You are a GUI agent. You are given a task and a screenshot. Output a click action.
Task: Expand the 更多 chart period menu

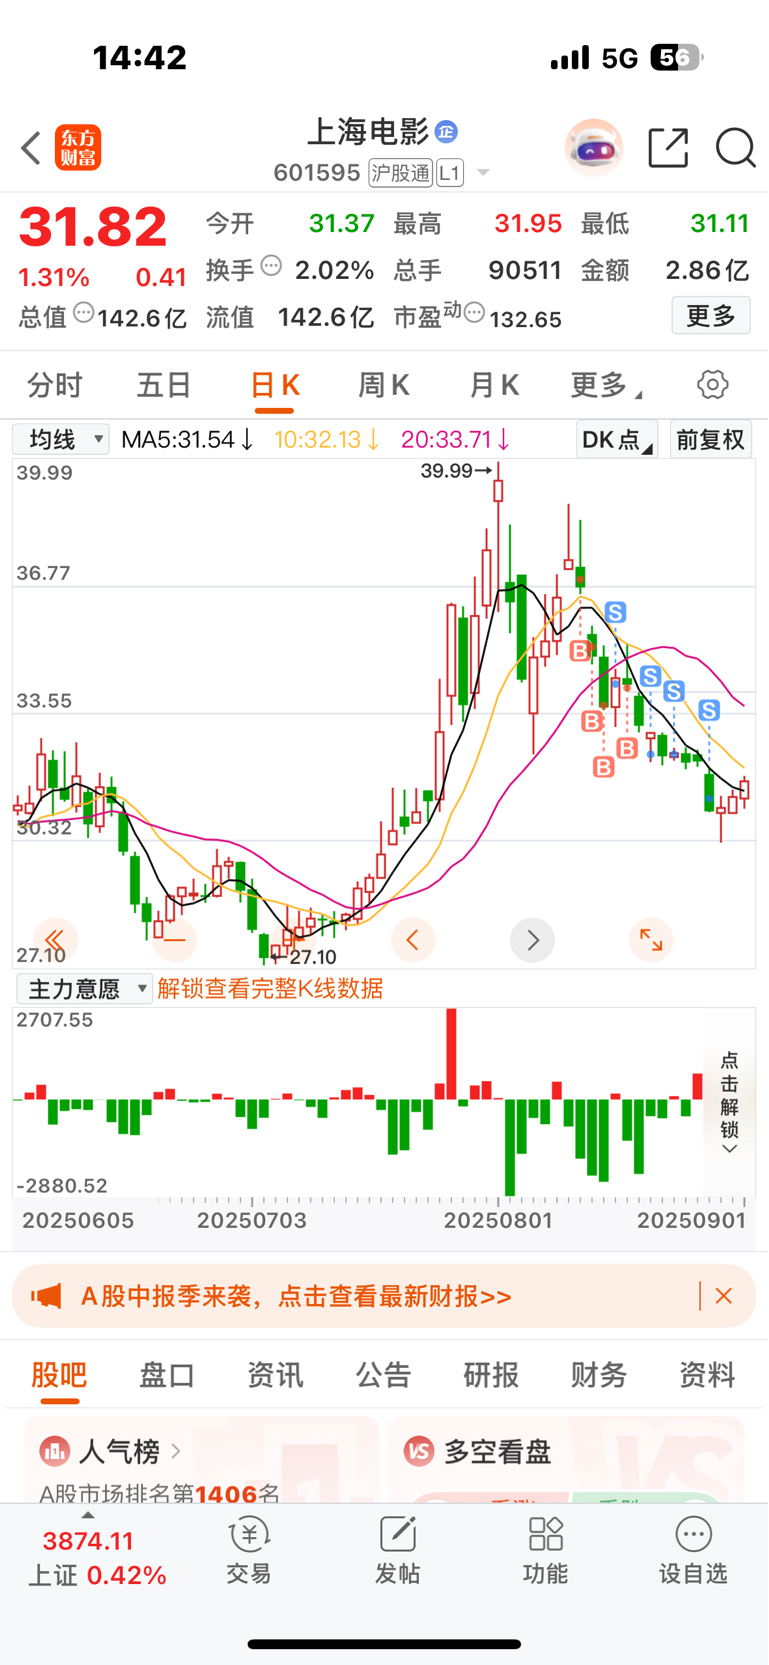tap(606, 385)
